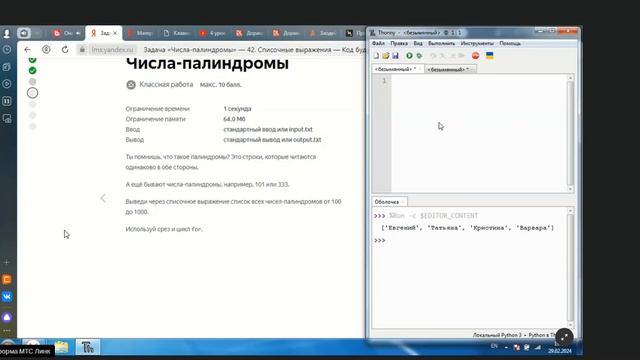Click the plus icon in browser sidebar

[x=7, y=262]
